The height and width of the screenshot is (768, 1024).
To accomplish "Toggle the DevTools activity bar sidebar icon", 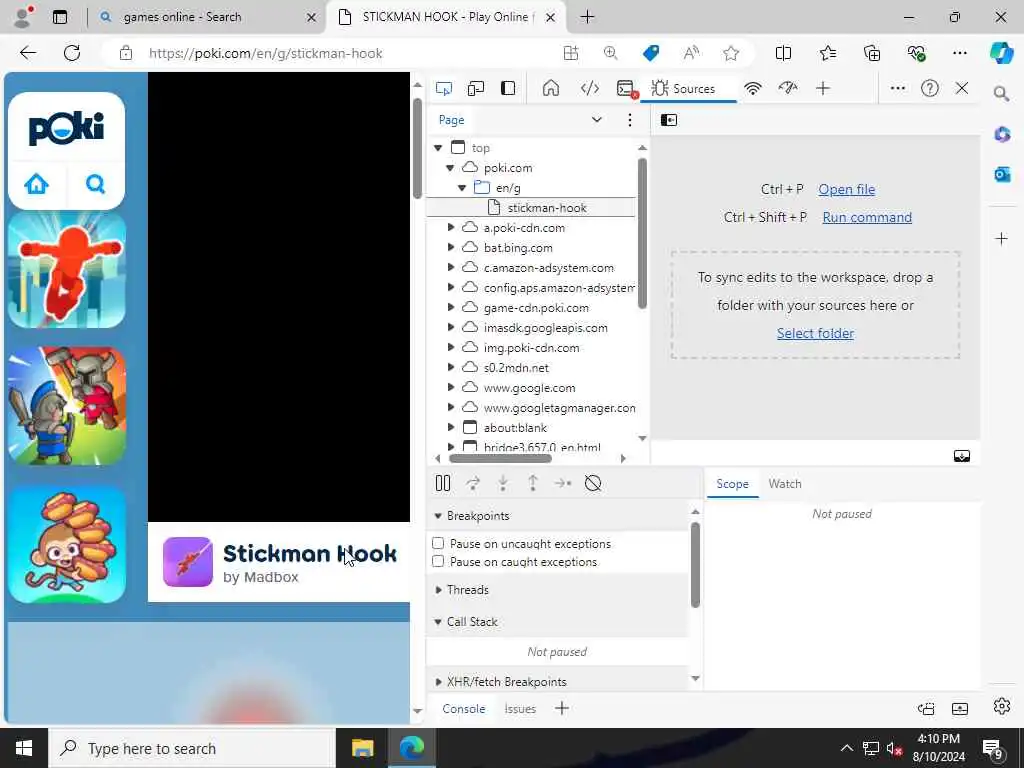I will point(507,88).
